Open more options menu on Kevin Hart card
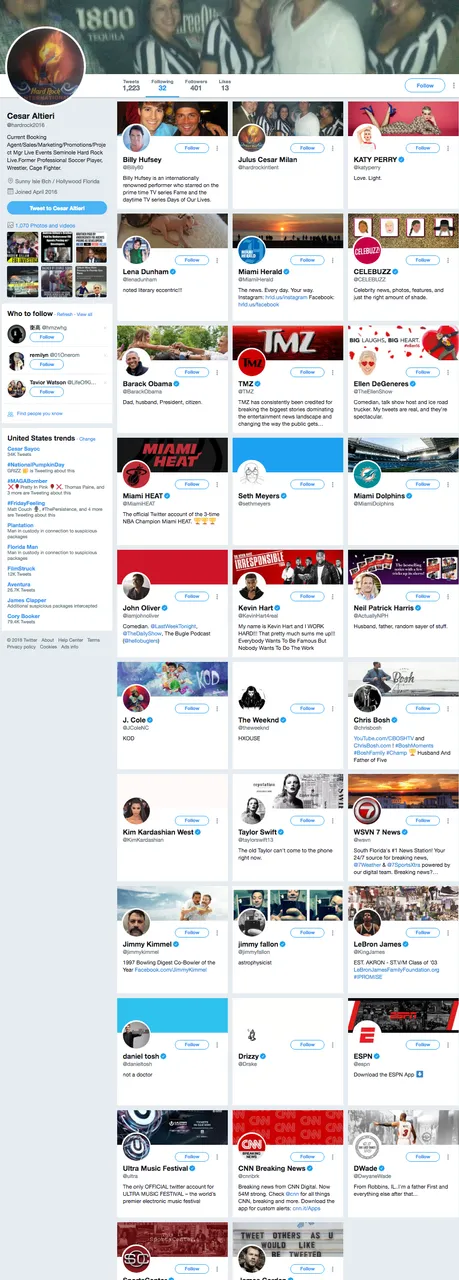Viewport: 459px width, 1280px height. (333, 595)
